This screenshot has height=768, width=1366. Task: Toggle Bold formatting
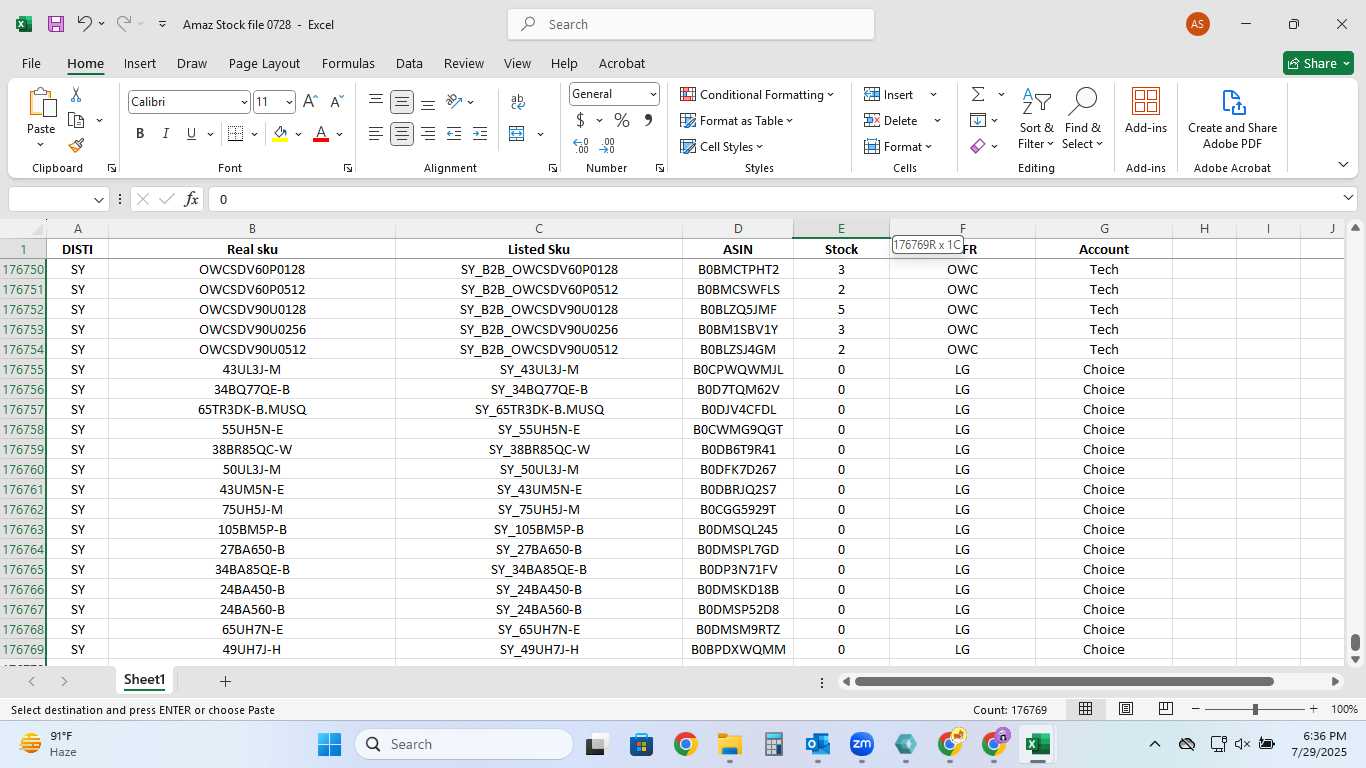140,134
